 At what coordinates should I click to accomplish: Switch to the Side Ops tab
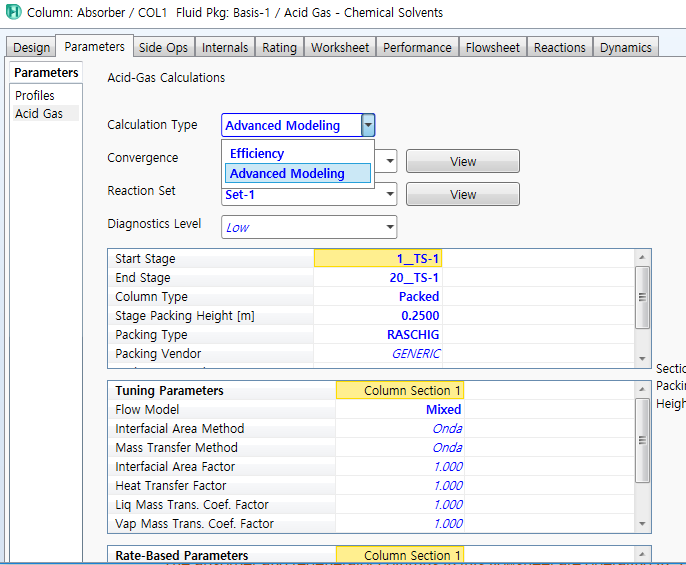163,47
